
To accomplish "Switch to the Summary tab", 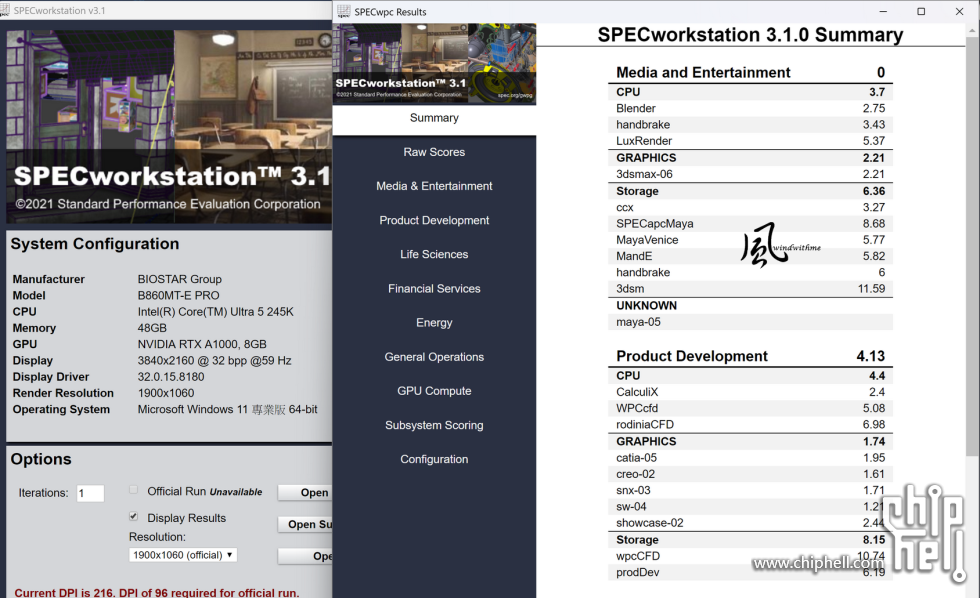I will (x=434, y=117).
